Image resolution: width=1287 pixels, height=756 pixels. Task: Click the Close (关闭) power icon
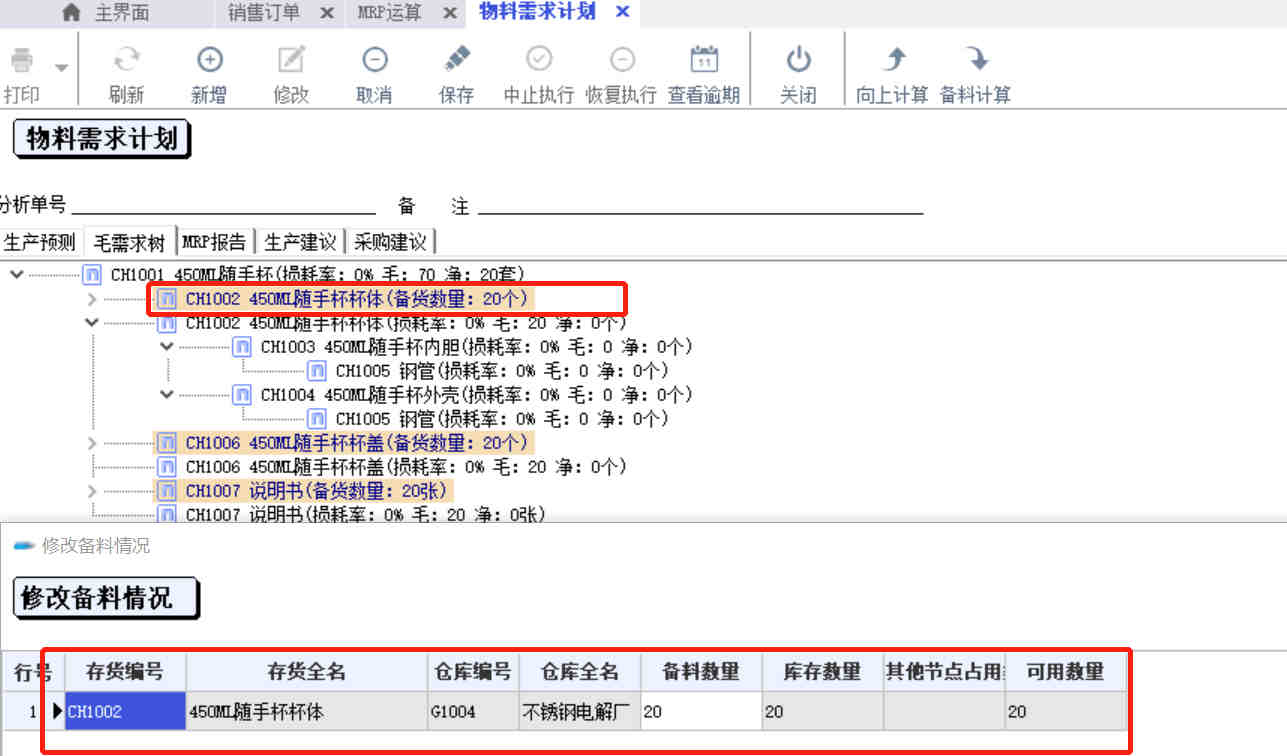798,60
